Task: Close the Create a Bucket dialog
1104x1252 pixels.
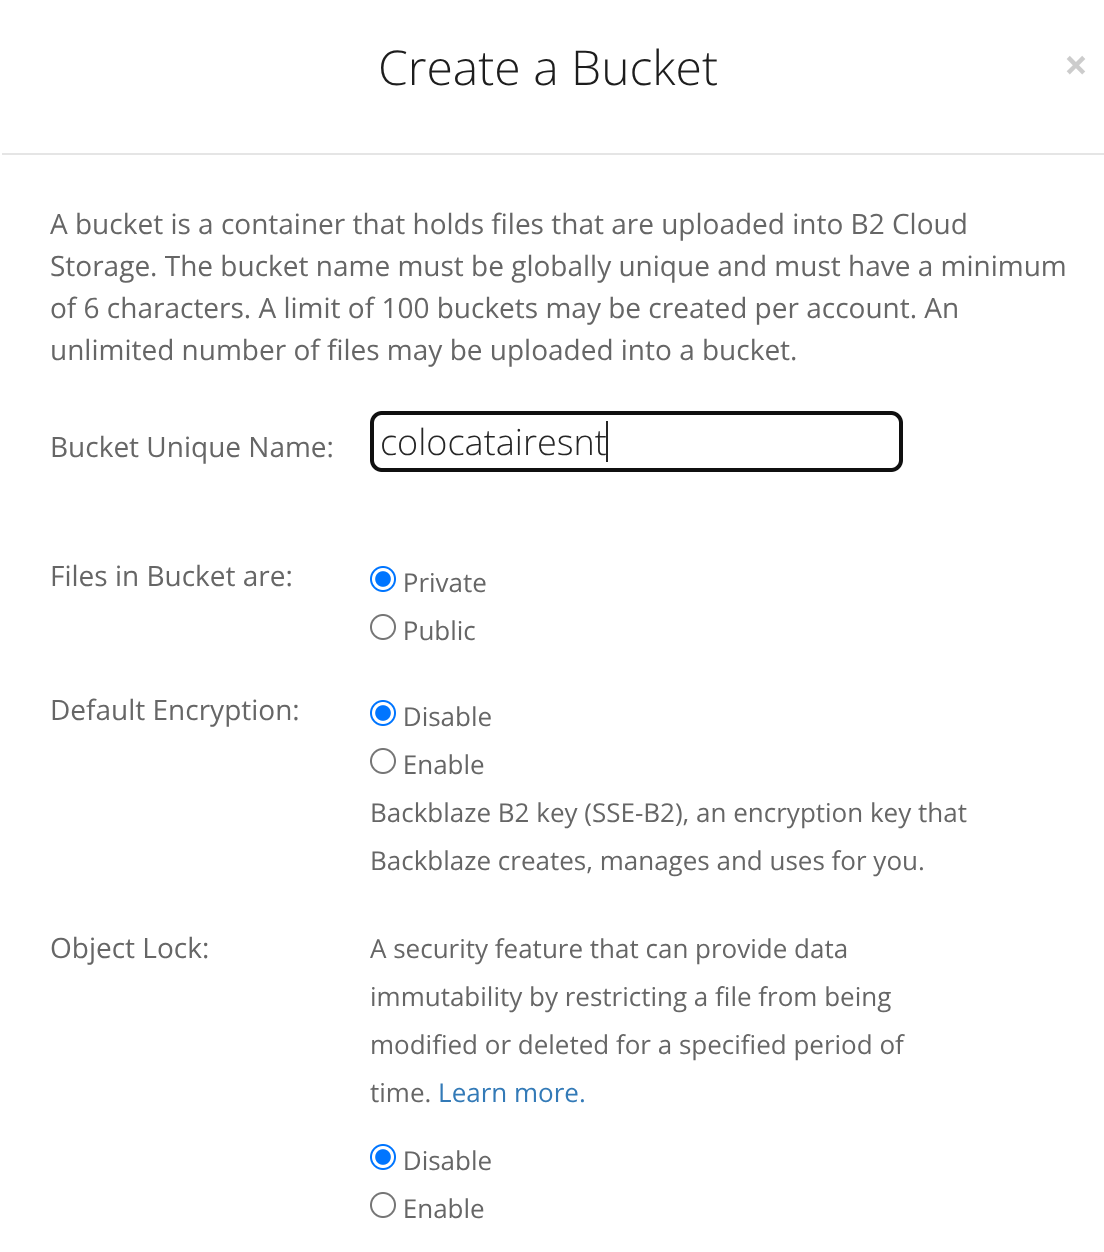Action: coord(1075,66)
